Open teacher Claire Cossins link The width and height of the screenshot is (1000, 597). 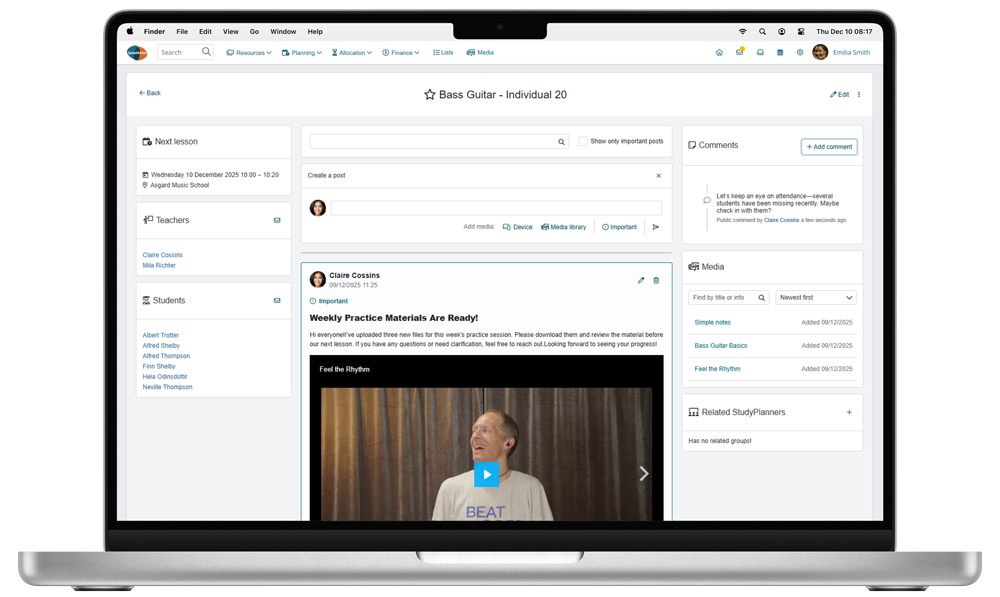[163, 255]
